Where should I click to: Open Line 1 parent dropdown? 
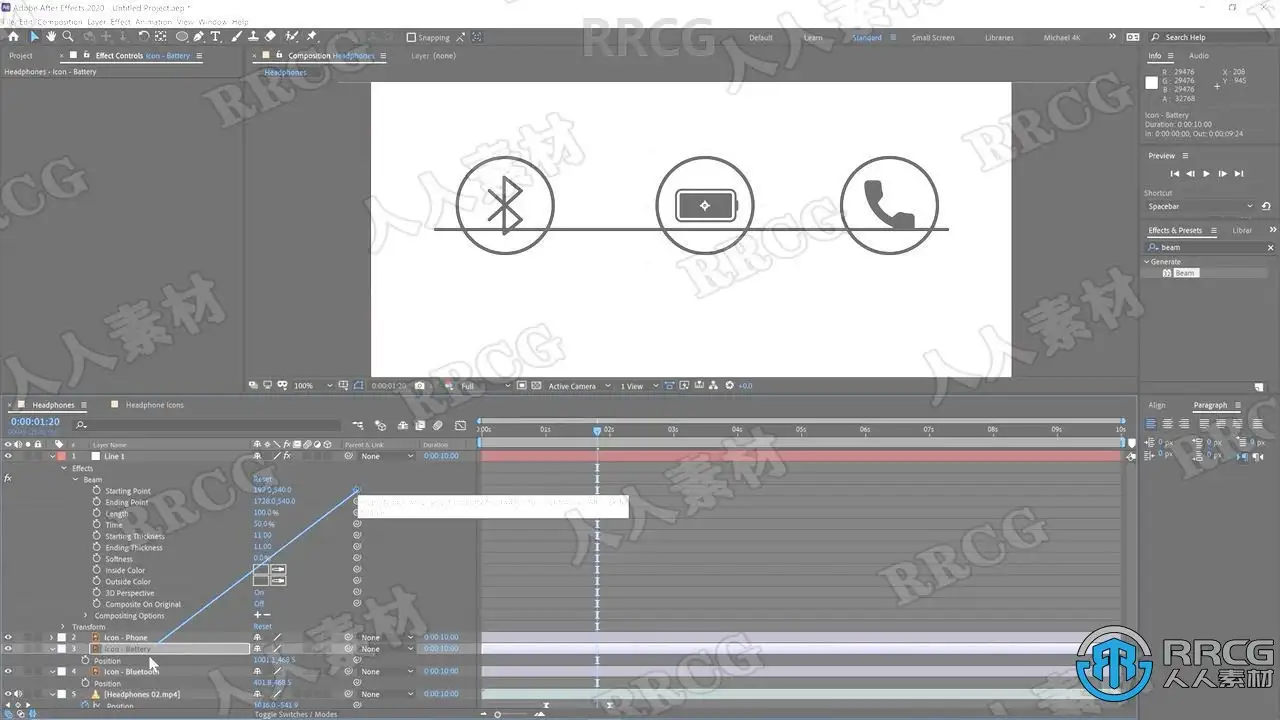[x=386, y=456]
